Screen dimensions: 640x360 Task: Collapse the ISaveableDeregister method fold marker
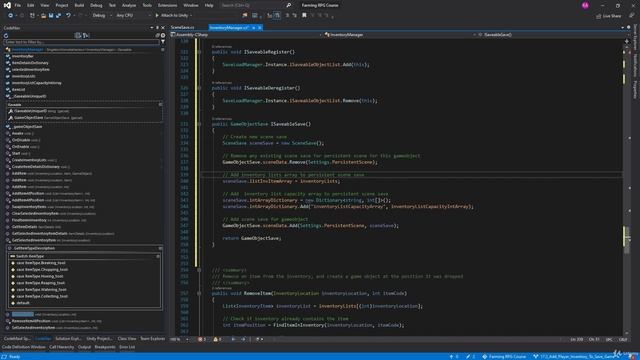[199, 88]
